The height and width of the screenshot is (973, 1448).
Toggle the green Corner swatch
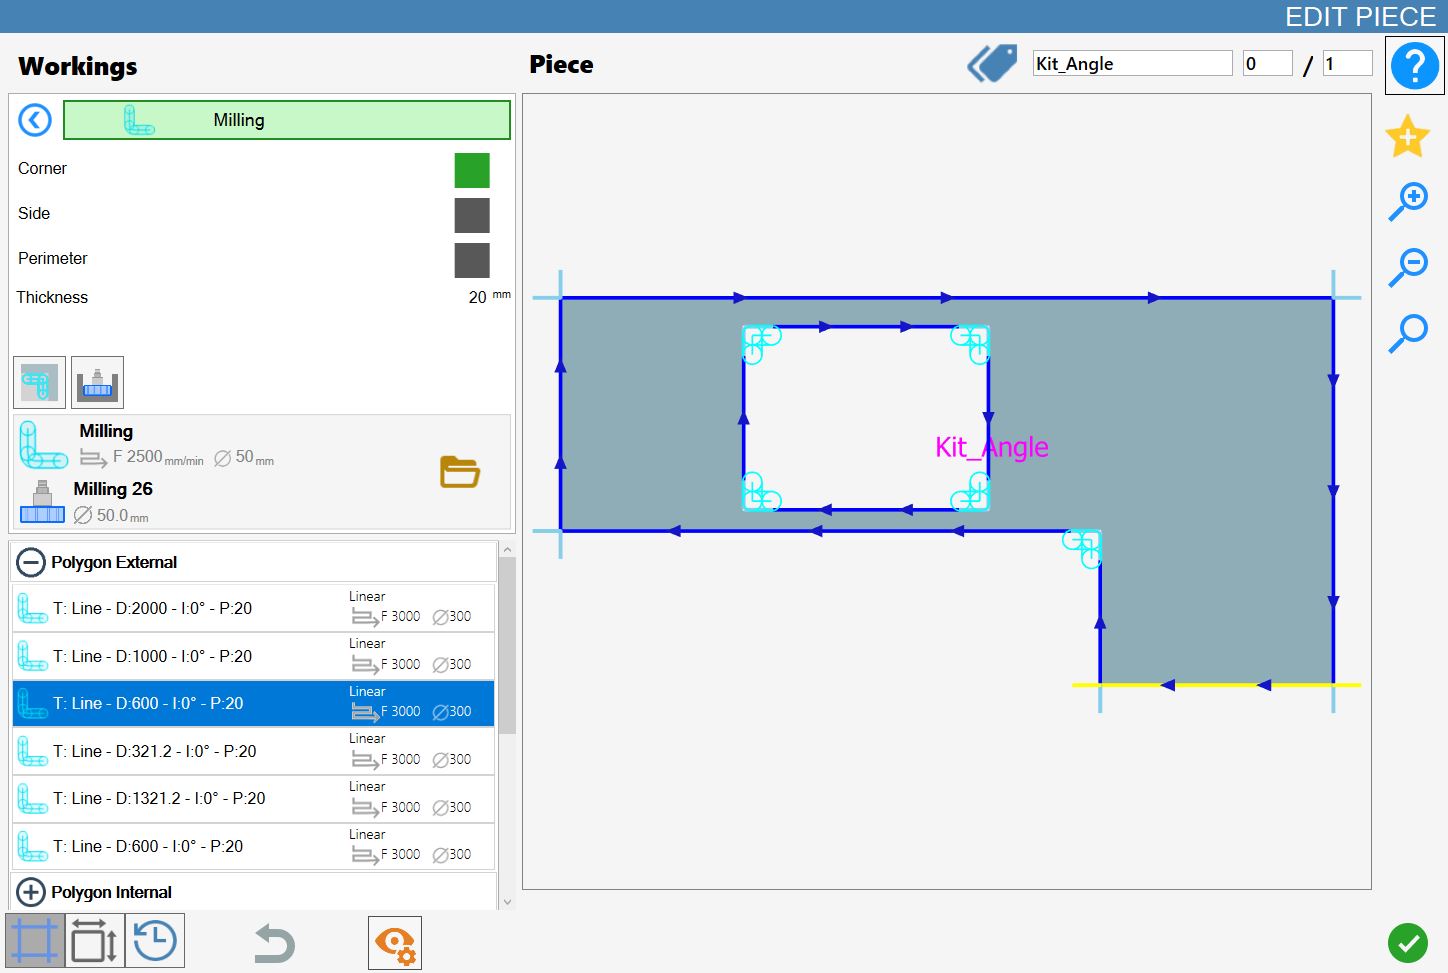[x=472, y=171]
